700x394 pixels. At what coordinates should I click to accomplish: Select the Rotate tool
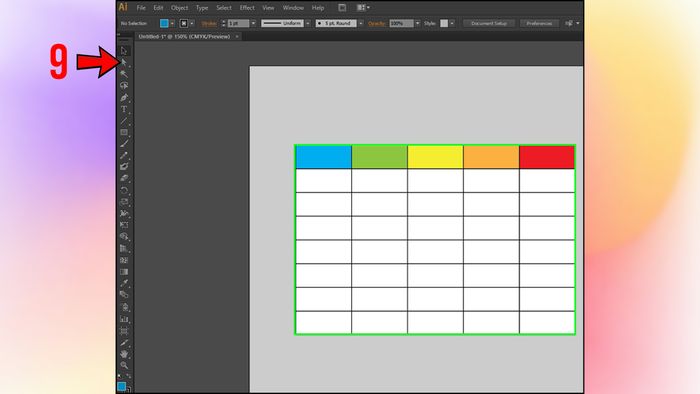click(124, 191)
